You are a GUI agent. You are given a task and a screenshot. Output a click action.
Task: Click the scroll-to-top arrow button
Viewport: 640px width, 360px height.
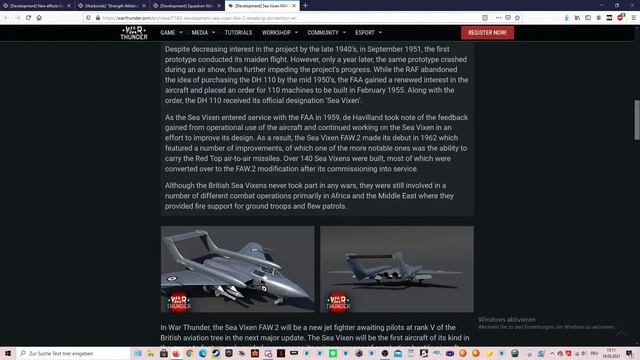point(621,333)
